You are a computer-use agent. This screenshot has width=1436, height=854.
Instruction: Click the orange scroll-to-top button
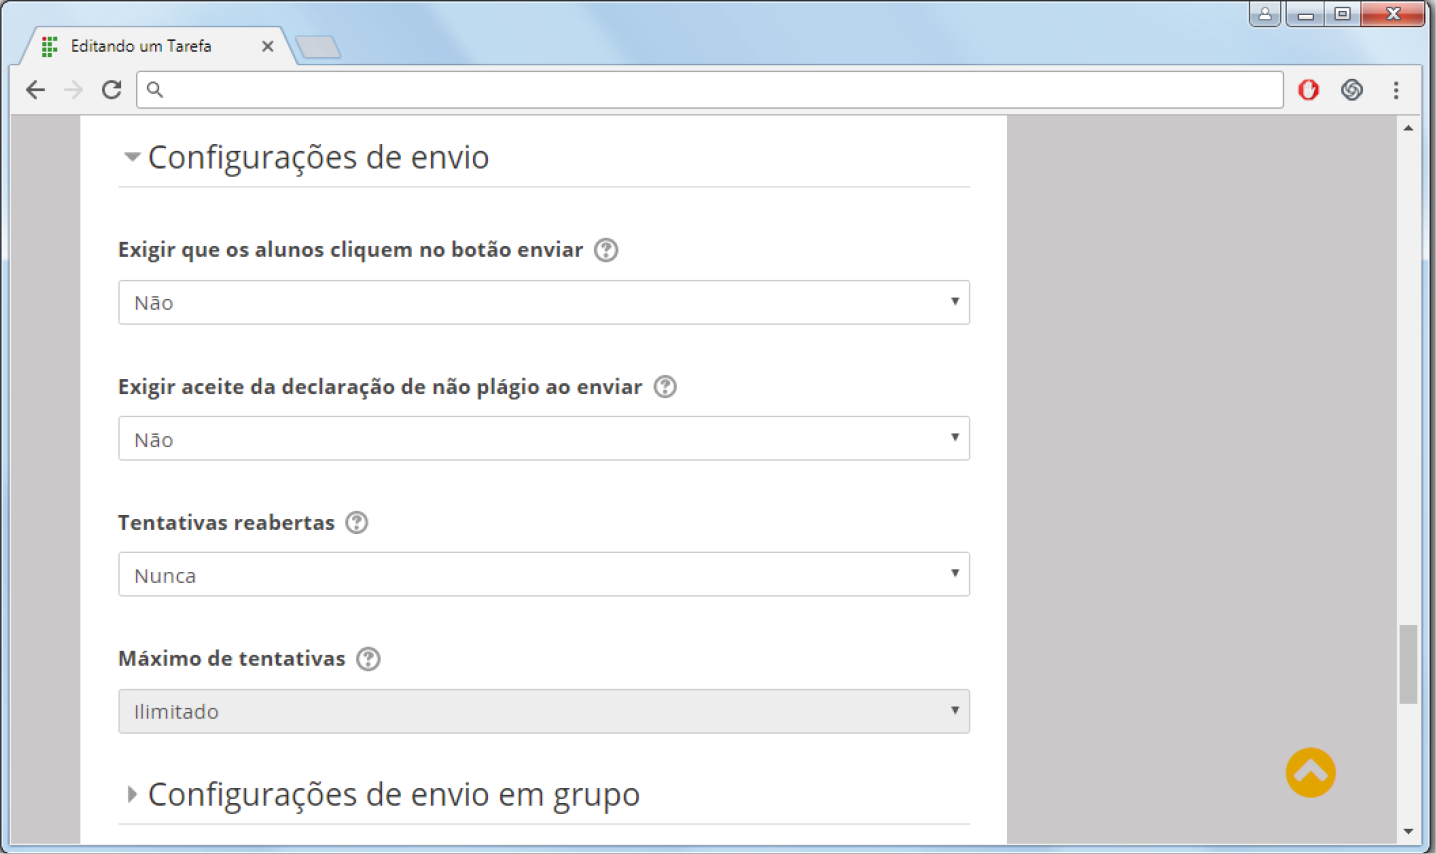[1310, 773]
